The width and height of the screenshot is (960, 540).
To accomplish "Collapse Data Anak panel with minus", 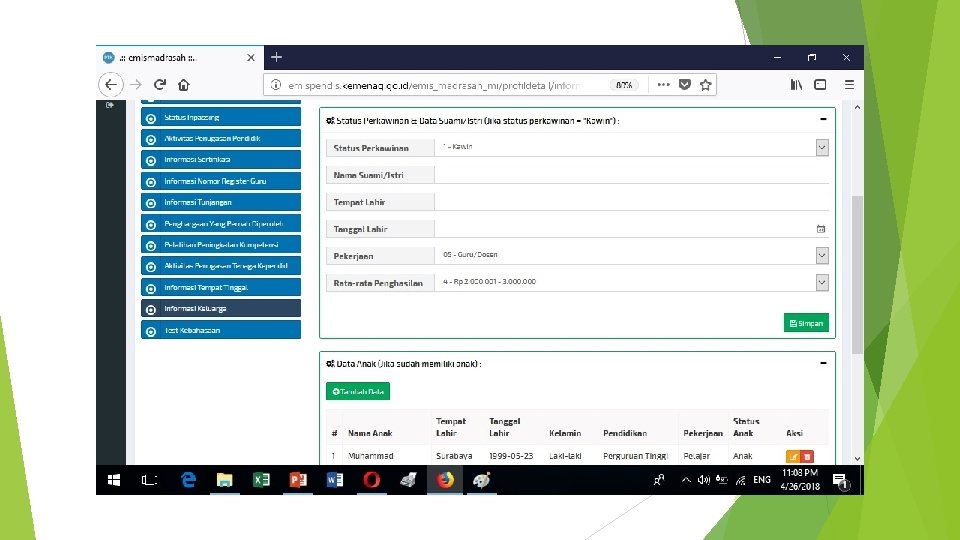I will coord(823,362).
